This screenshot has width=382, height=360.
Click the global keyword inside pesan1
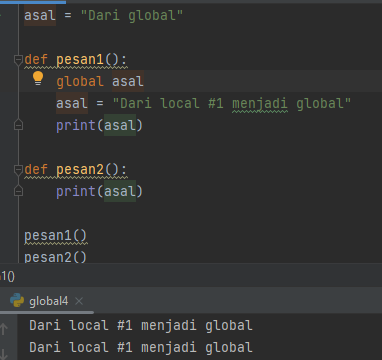80,81
